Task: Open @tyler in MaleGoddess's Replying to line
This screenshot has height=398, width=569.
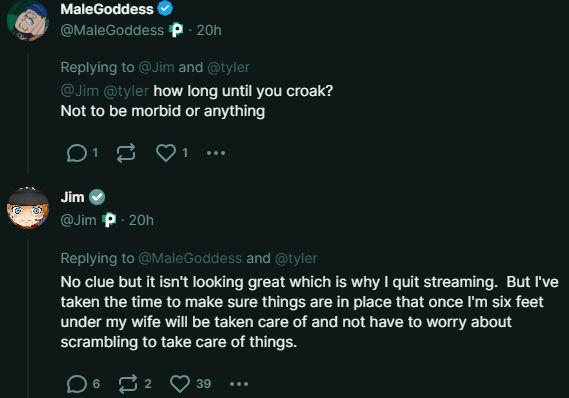Action: click(x=228, y=67)
